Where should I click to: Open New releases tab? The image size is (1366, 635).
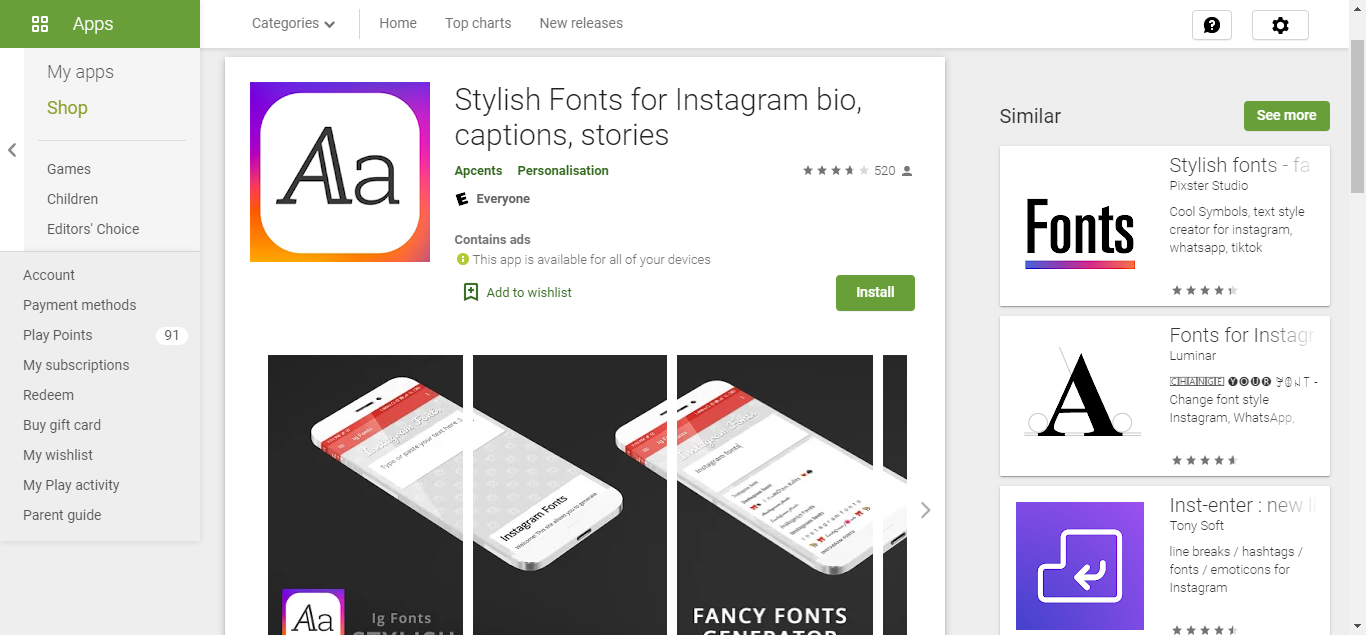pyautogui.click(x=581, y=23)
